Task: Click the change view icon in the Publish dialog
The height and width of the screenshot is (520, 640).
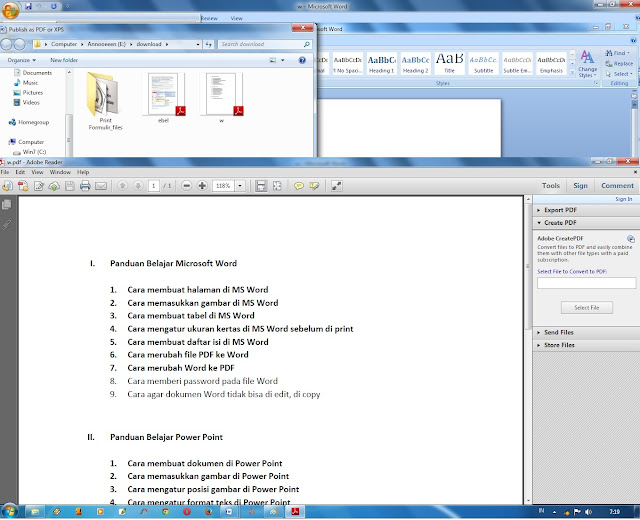Action: (x=273, y=60)
